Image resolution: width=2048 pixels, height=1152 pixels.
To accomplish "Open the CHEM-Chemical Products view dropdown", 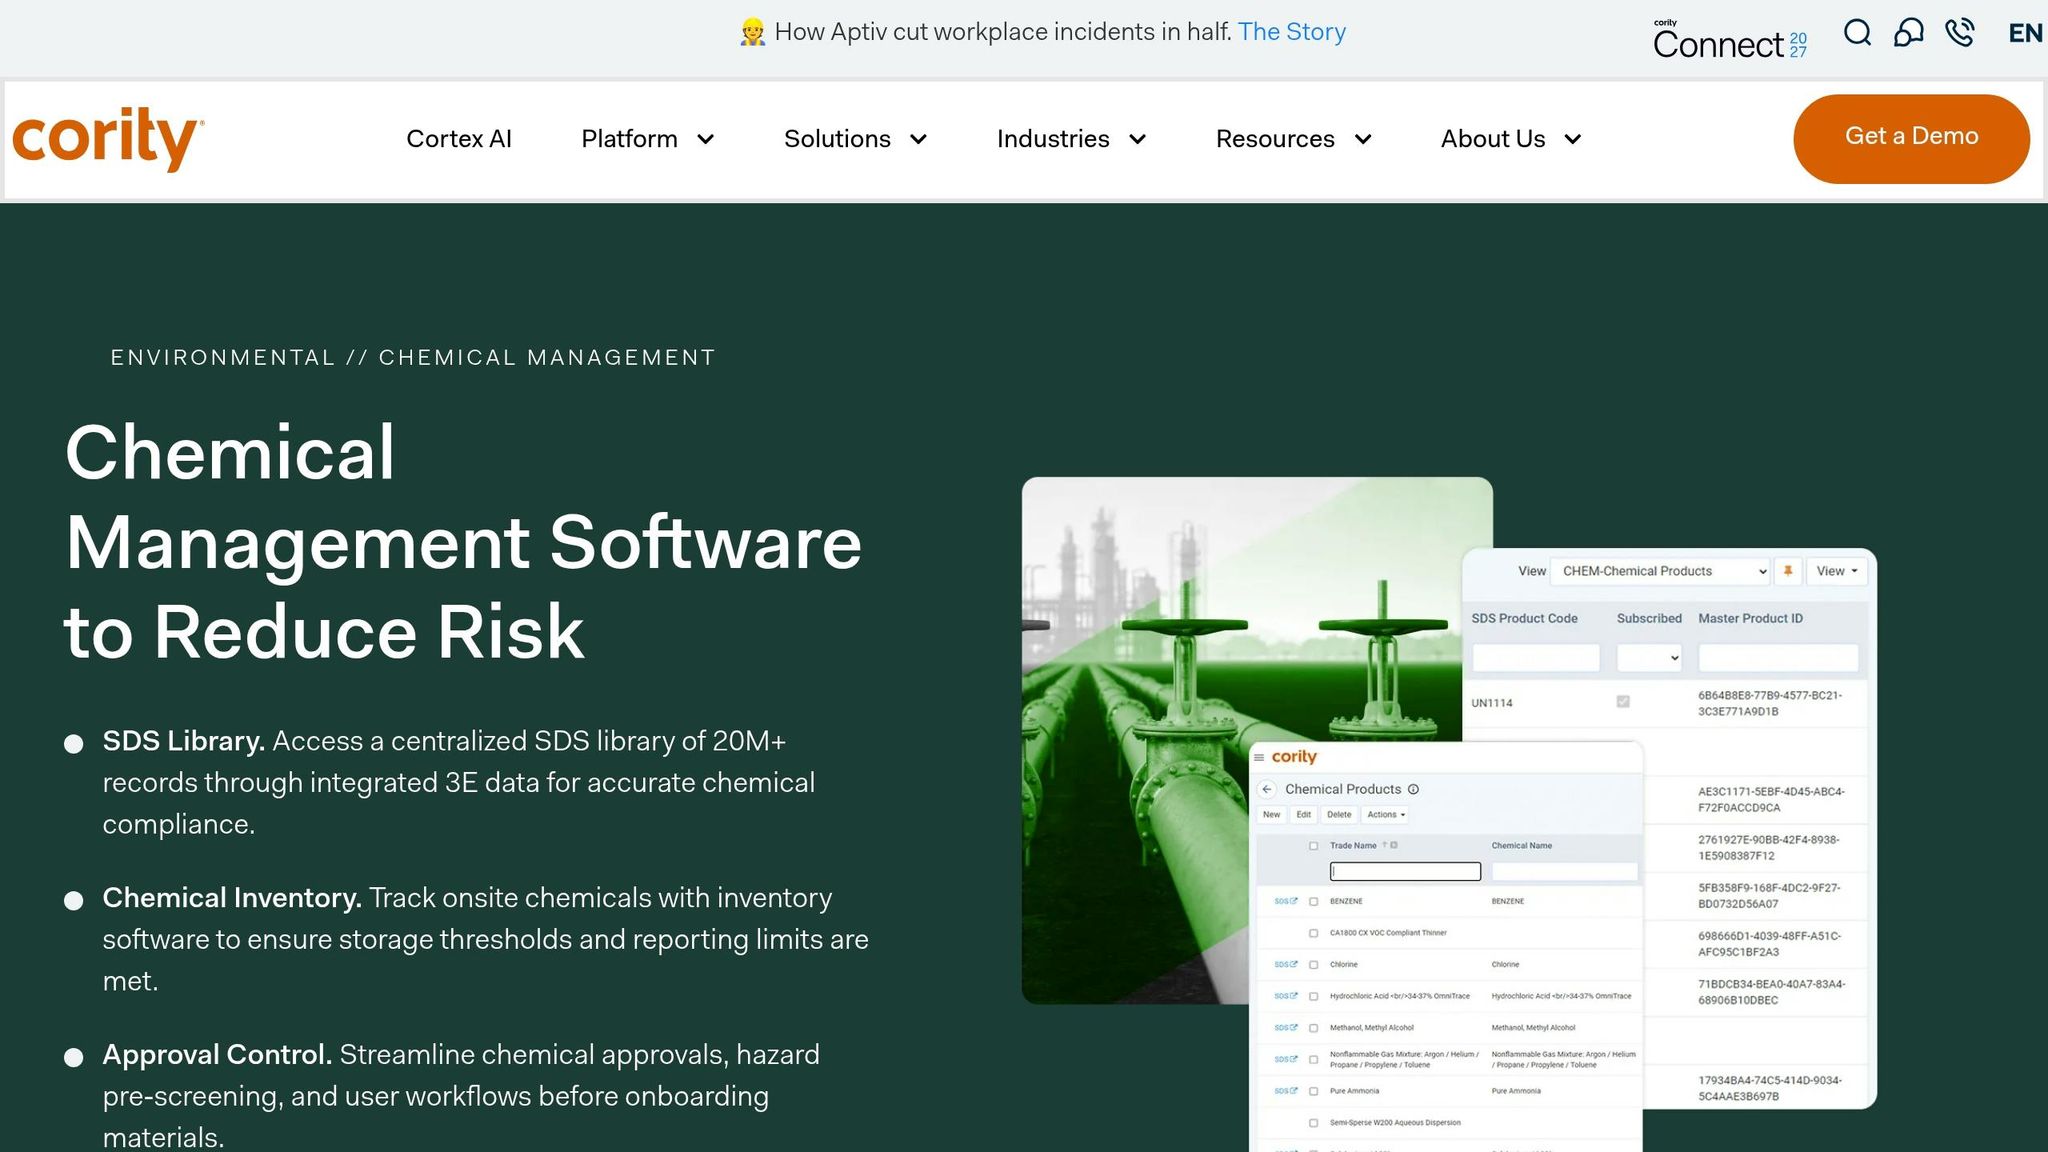I will [x=1661, y=571].
